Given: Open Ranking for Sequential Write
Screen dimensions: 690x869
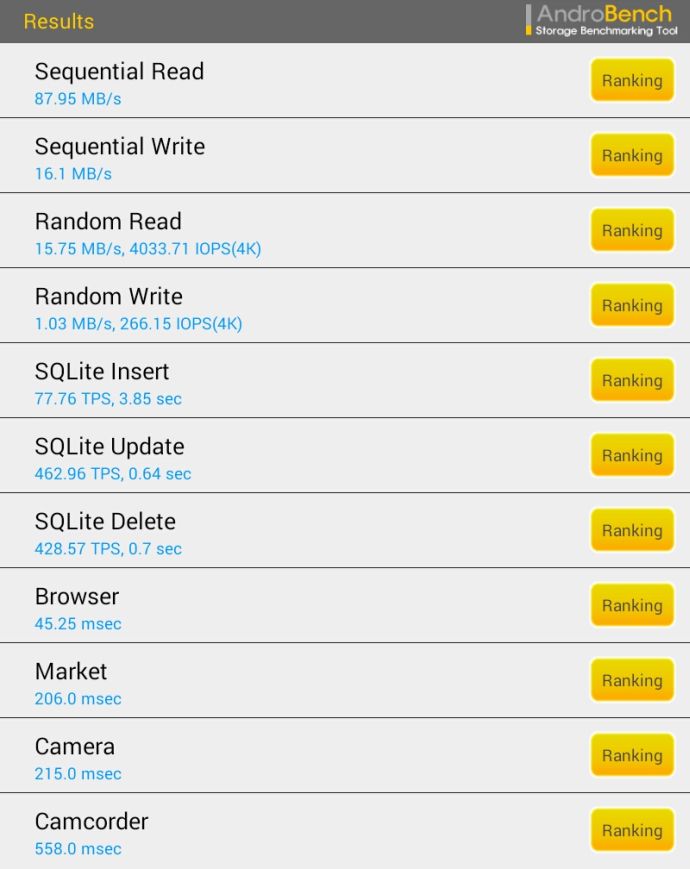Looking at the screenshot, I should [x=631, y=156].
